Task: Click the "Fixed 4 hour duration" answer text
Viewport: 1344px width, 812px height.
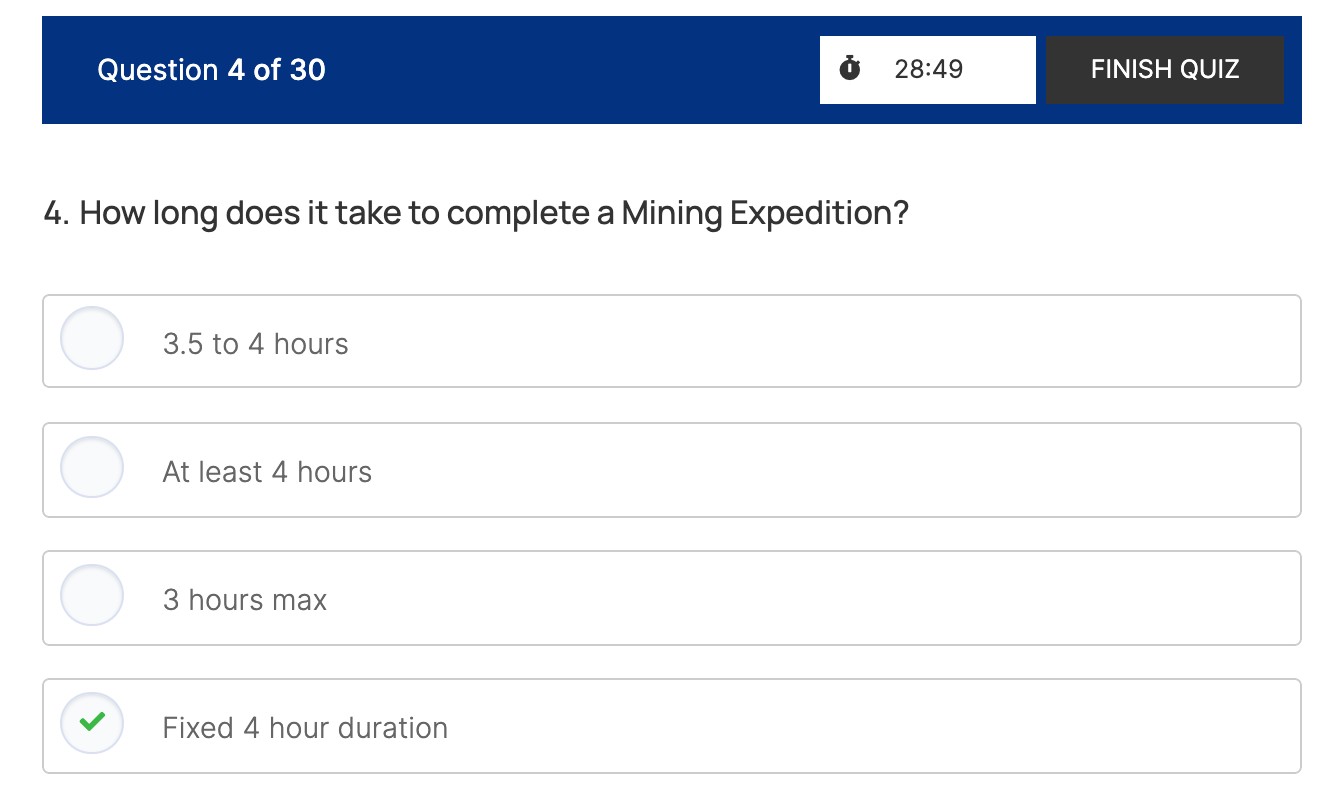Action: [305, 728]
